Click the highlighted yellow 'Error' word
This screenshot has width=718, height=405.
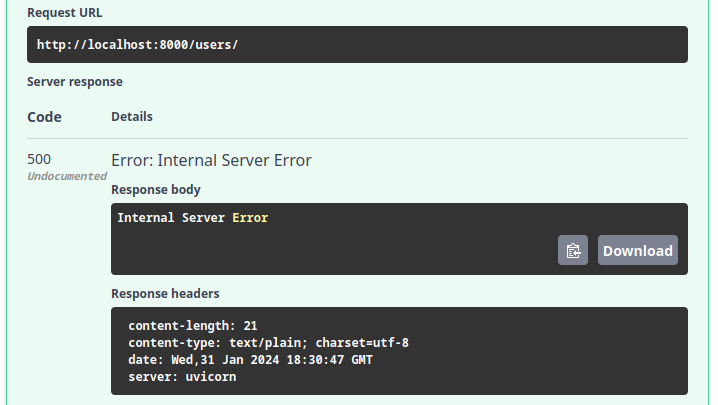point(250,217)
